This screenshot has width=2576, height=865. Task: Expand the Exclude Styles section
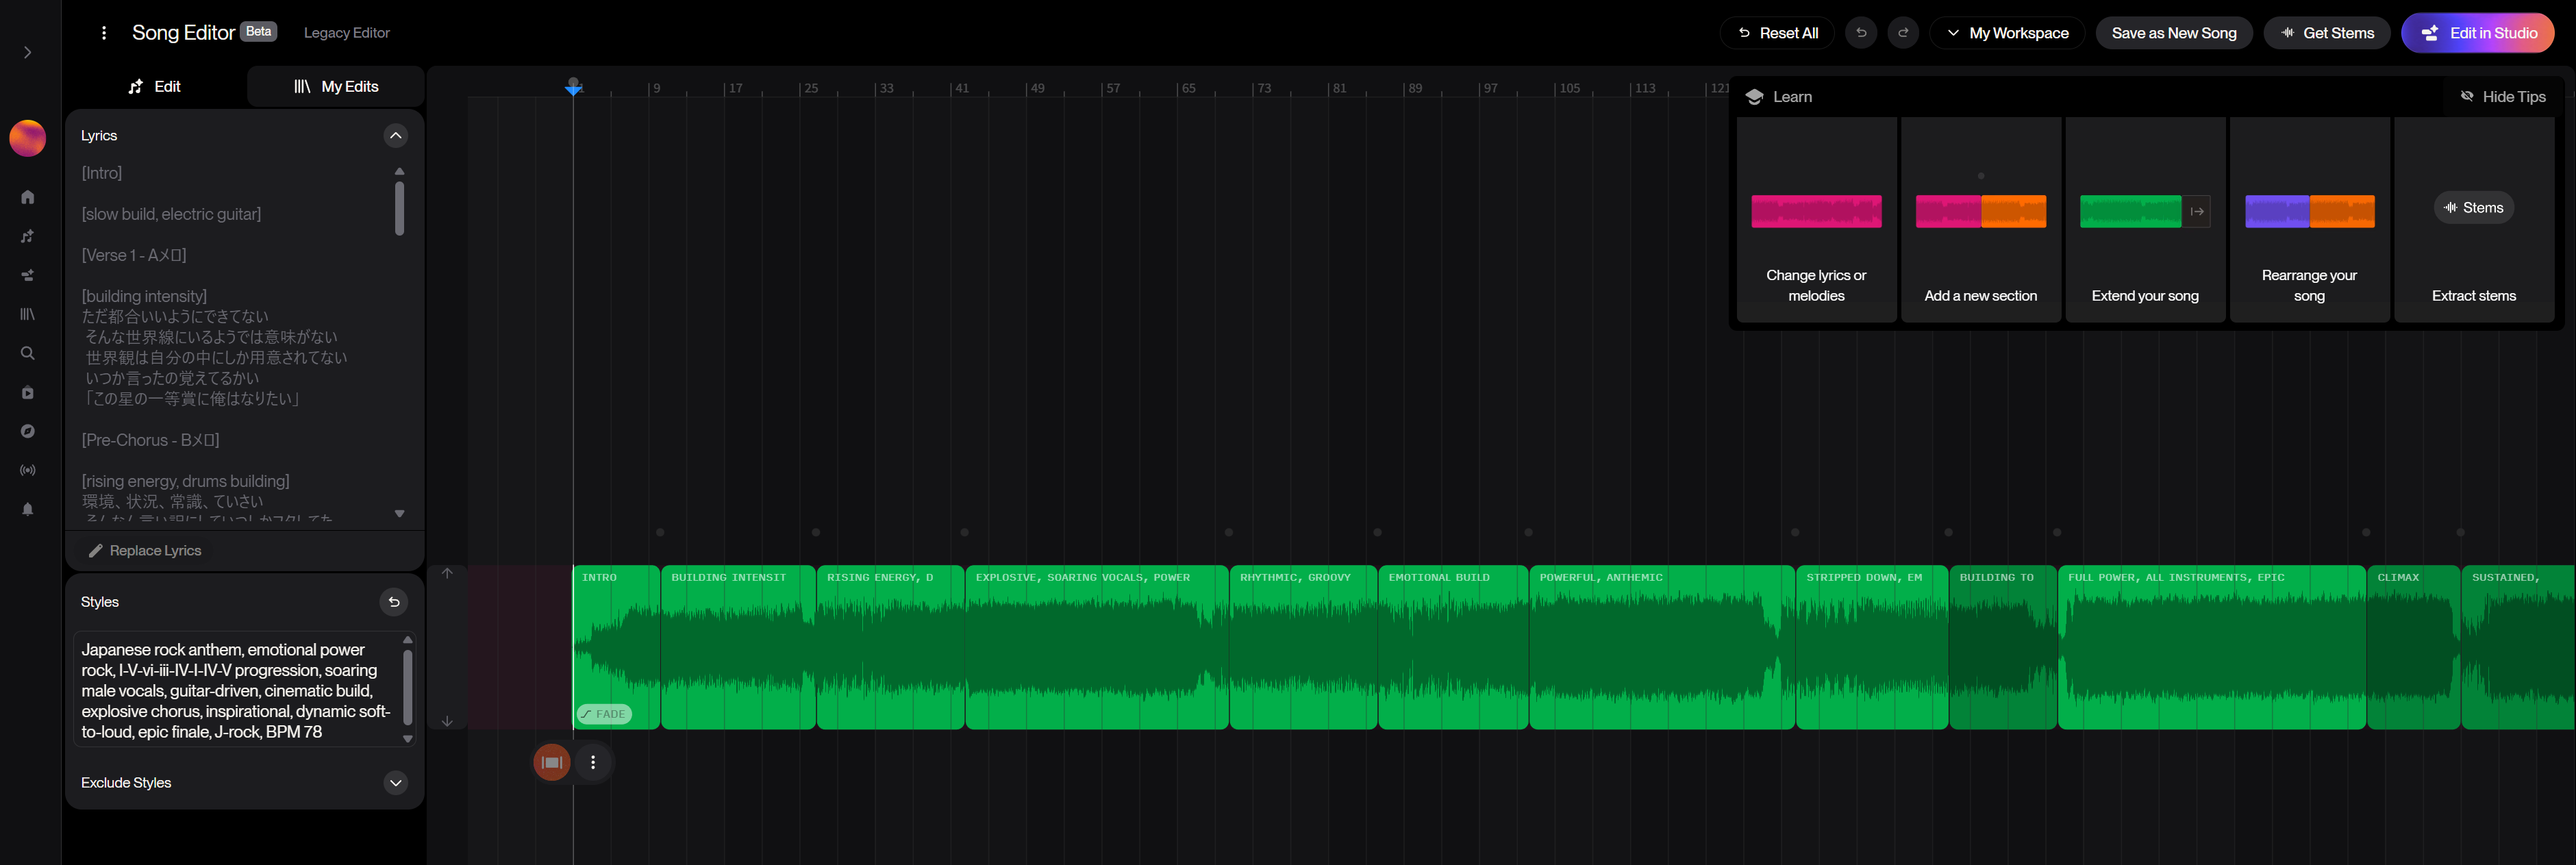[395, 783]
